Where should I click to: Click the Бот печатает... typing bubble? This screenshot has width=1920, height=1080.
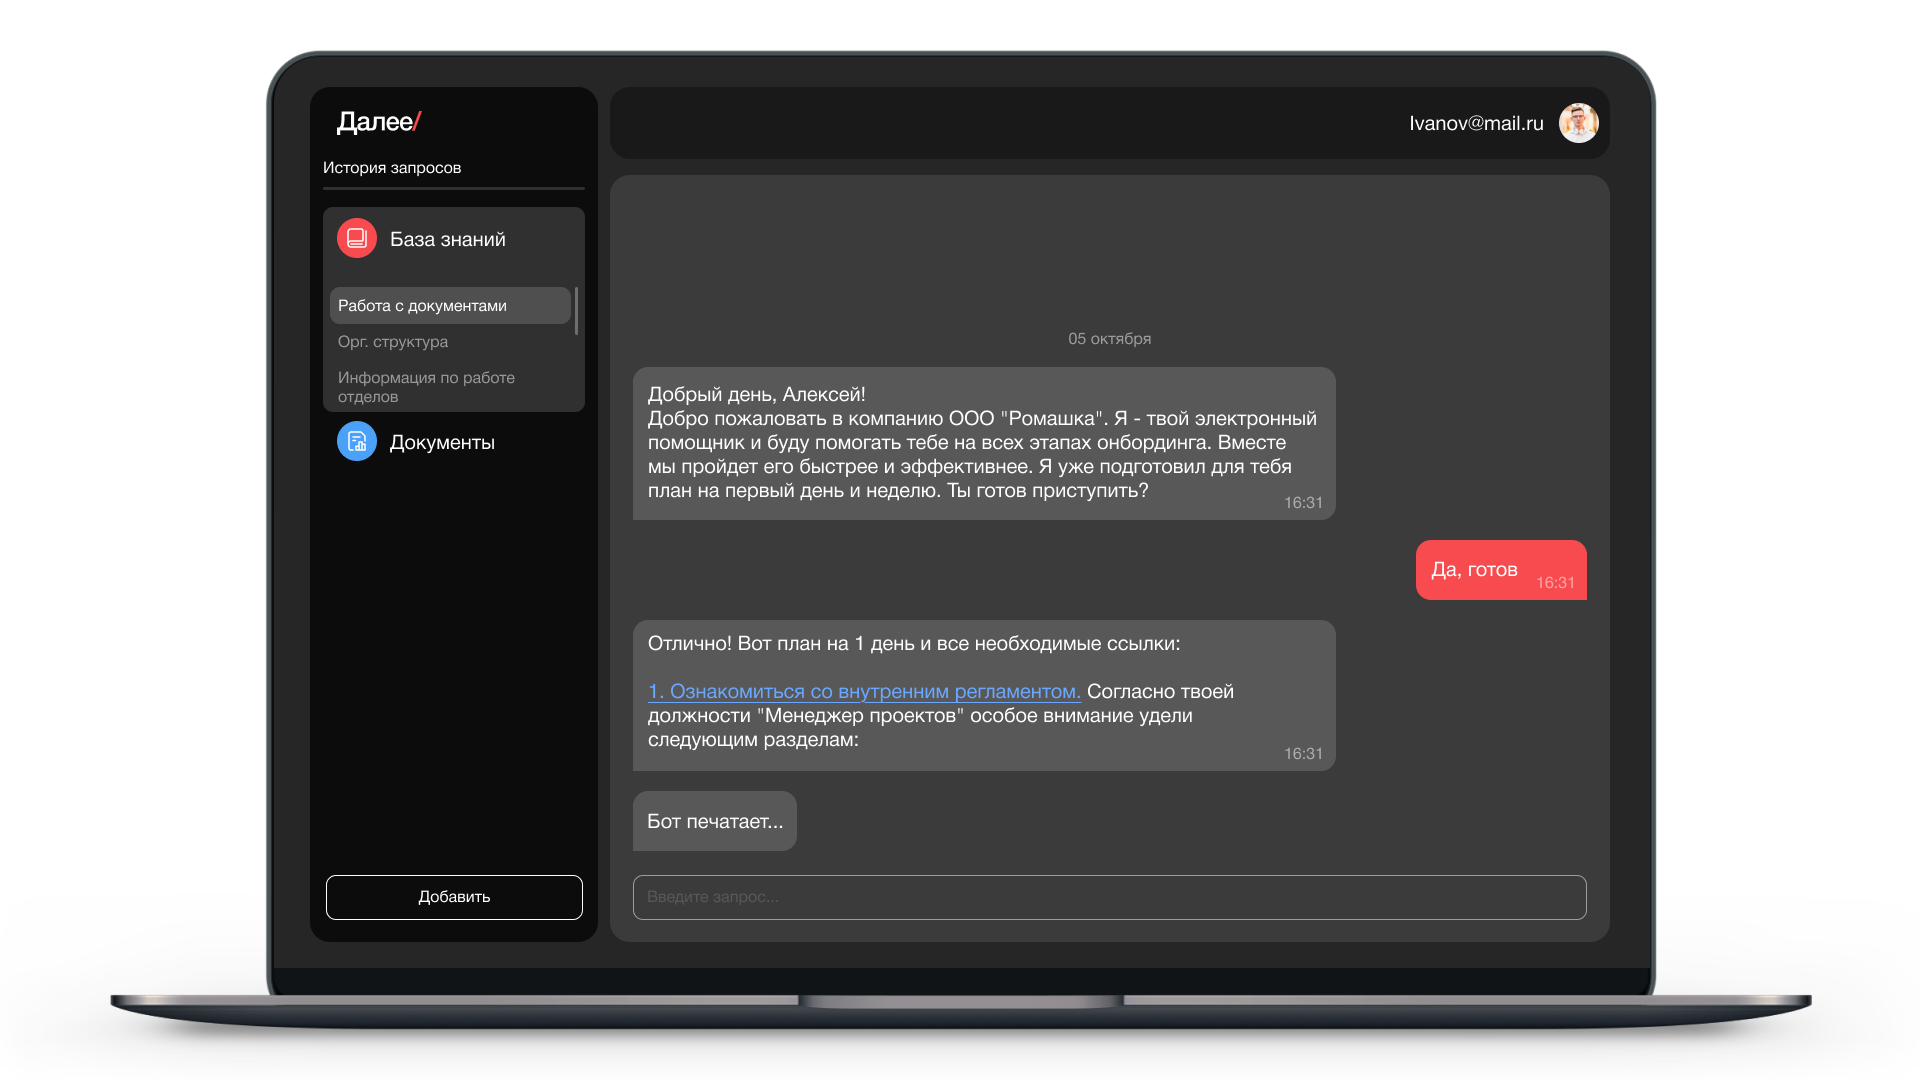[x=715, y=821]
